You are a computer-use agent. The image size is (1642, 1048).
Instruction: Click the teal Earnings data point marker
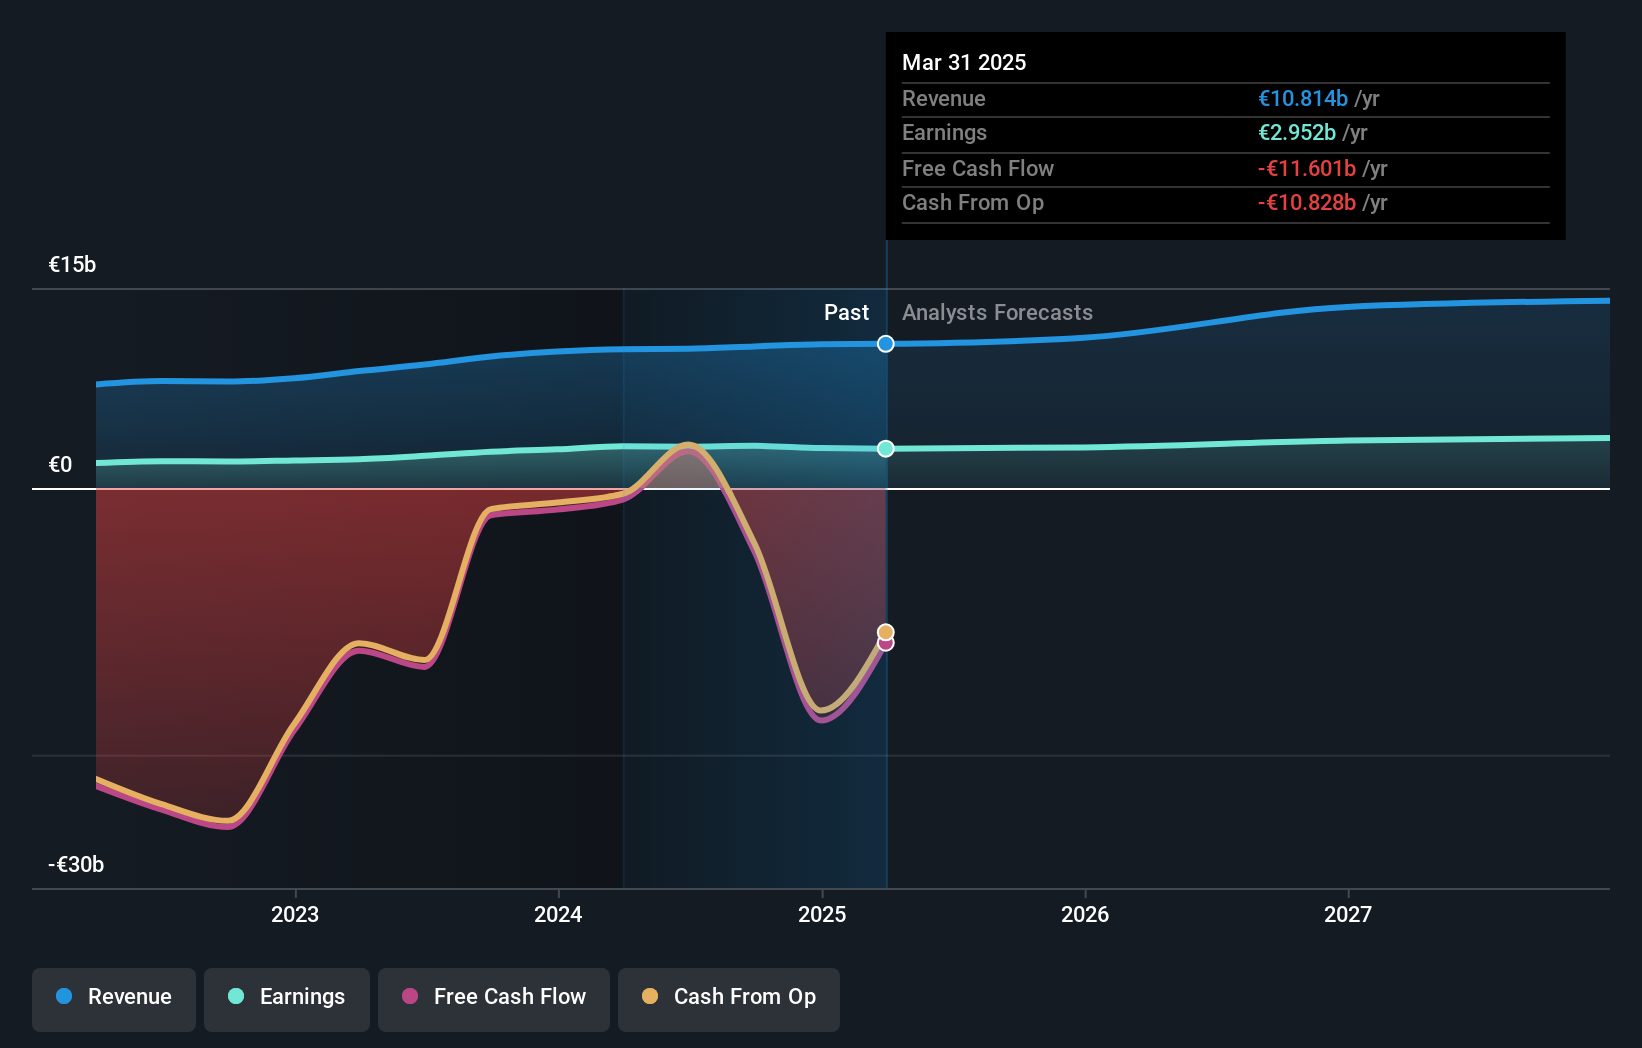pos(886,449)
